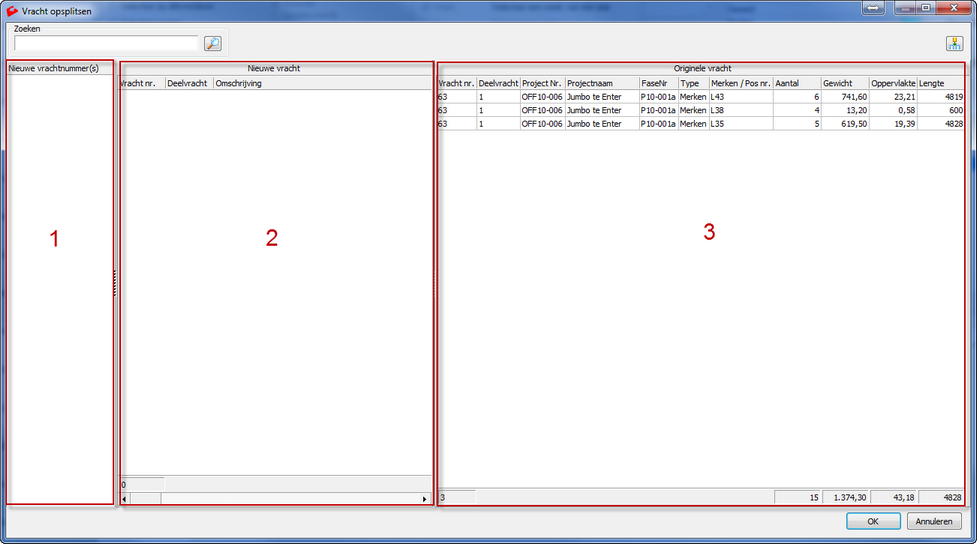977x544 pixels.
Task: Select the row with mark L38
Action: (739, 110)
